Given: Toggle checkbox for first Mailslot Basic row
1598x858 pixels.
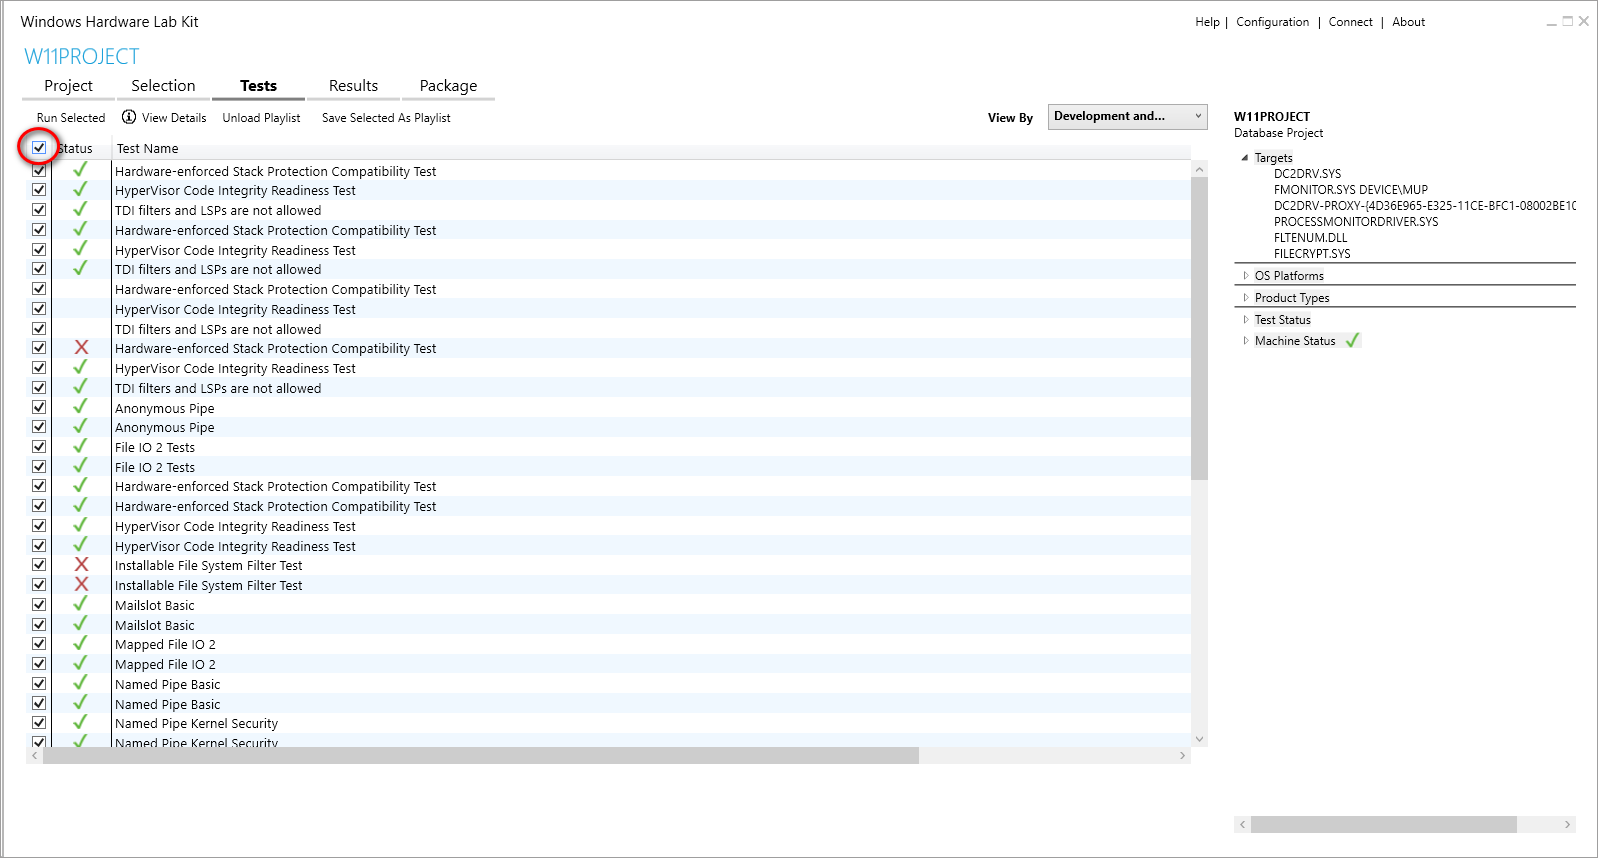Looking at the screenshot, I should [39, 604].
